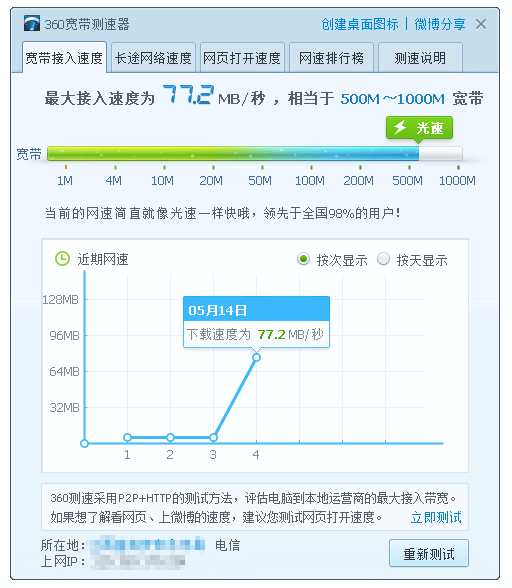Click chart data point above label 1
512x588 pixels.
(127, 437)
